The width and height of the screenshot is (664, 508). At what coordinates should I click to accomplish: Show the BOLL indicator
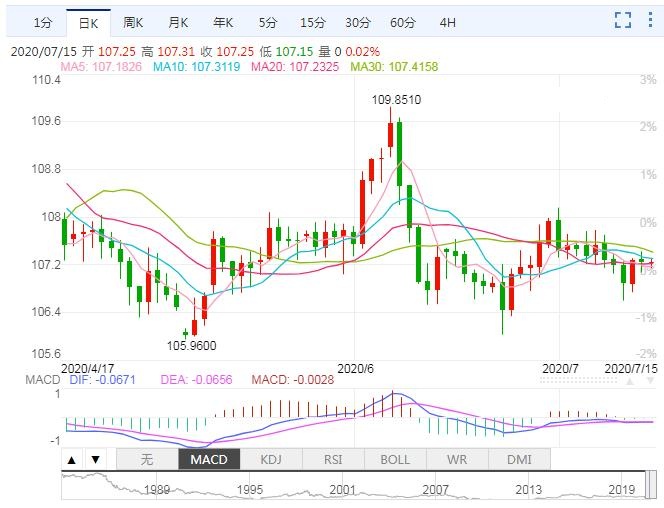pyautogui.click(x=395, y=460)
